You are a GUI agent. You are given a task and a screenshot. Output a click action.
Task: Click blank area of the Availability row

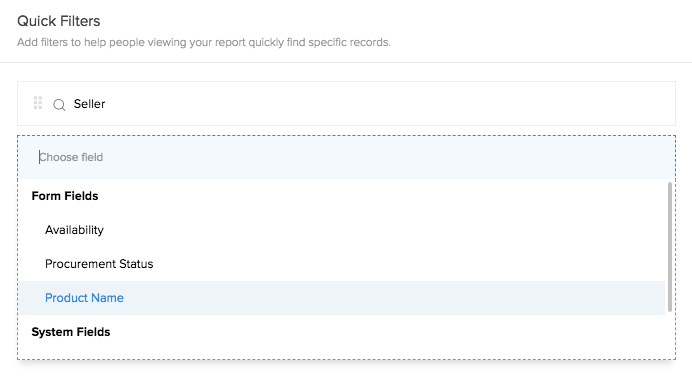point(384,230)
